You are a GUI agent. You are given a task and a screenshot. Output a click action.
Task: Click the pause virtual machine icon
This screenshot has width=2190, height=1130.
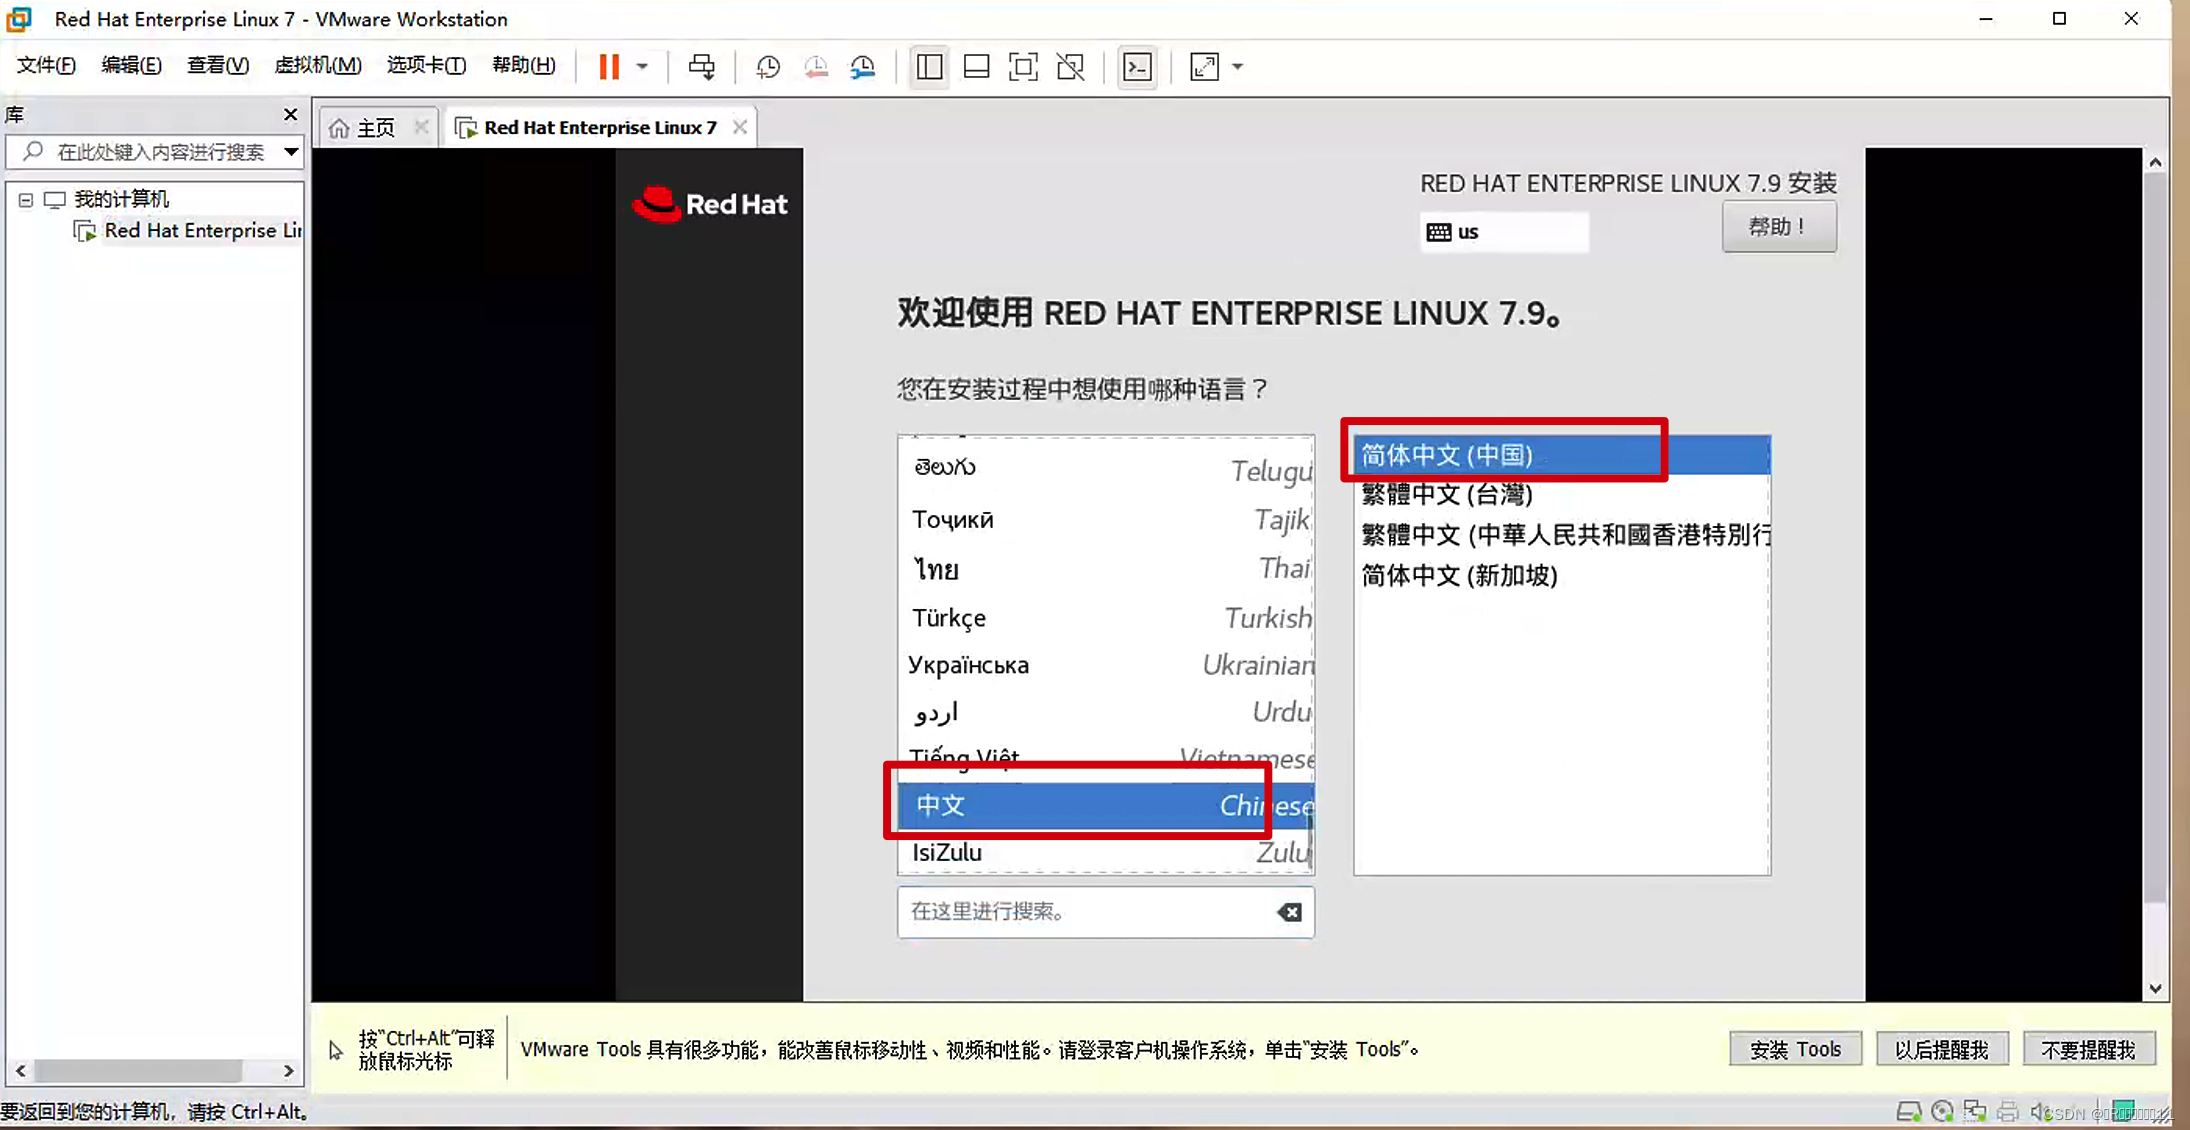609,67
